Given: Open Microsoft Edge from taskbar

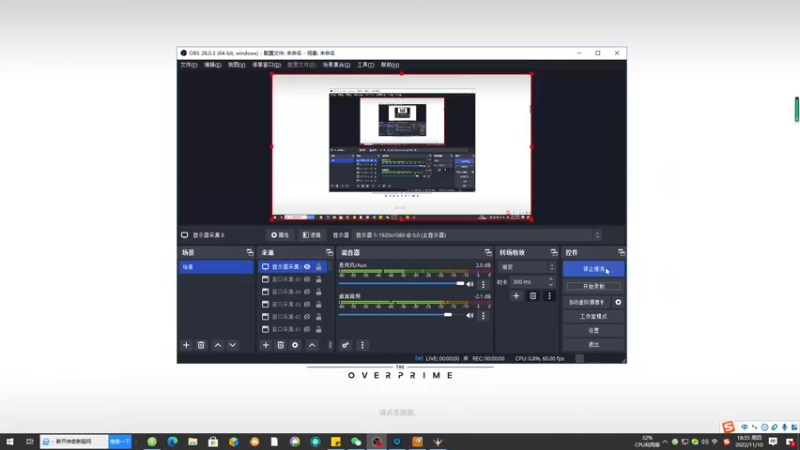Looking at the screenshot, I should pyautogui.click(x=172, y=442).
